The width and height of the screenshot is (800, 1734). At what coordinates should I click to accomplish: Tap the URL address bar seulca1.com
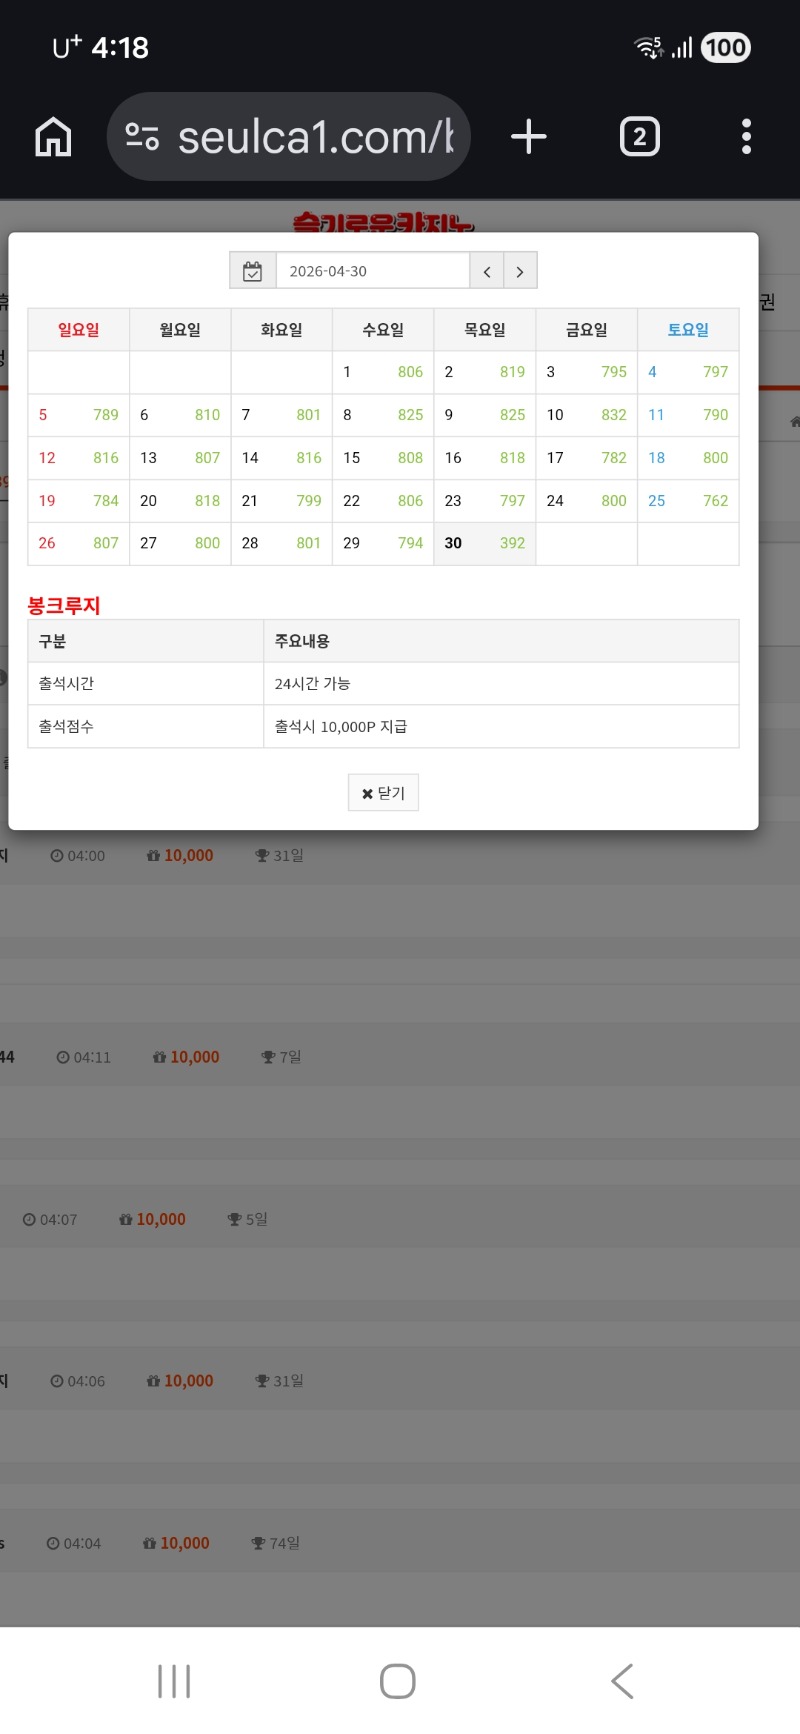pos(315,137)
